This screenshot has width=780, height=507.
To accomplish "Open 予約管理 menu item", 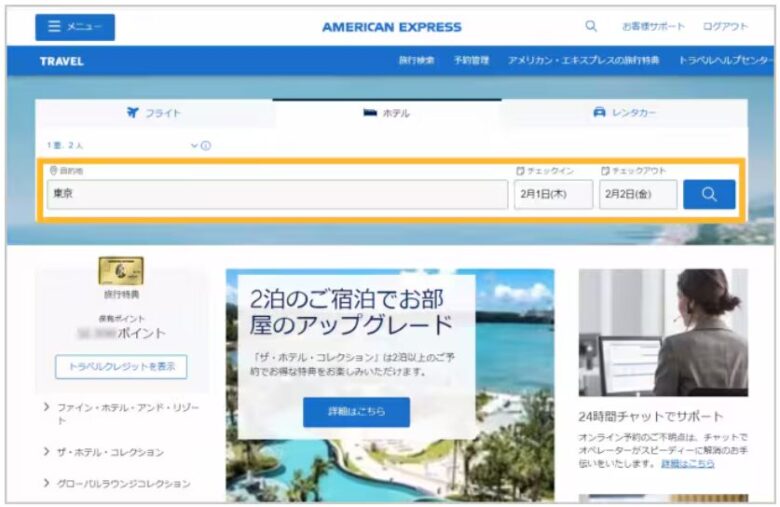I will tap(471, 61).
